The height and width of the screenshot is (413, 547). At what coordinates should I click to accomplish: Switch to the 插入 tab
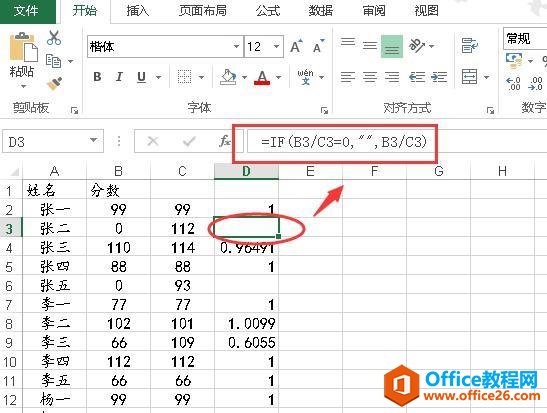[138, 10]
